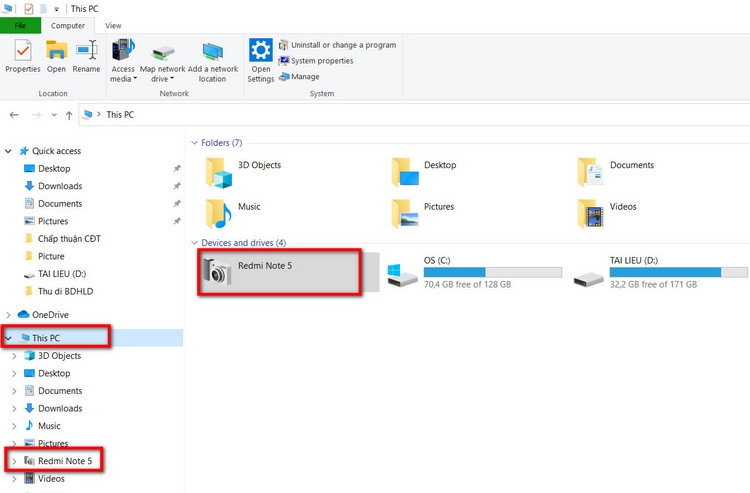Open Properties in the ribbon
The image size is (750, 493).
22,56
